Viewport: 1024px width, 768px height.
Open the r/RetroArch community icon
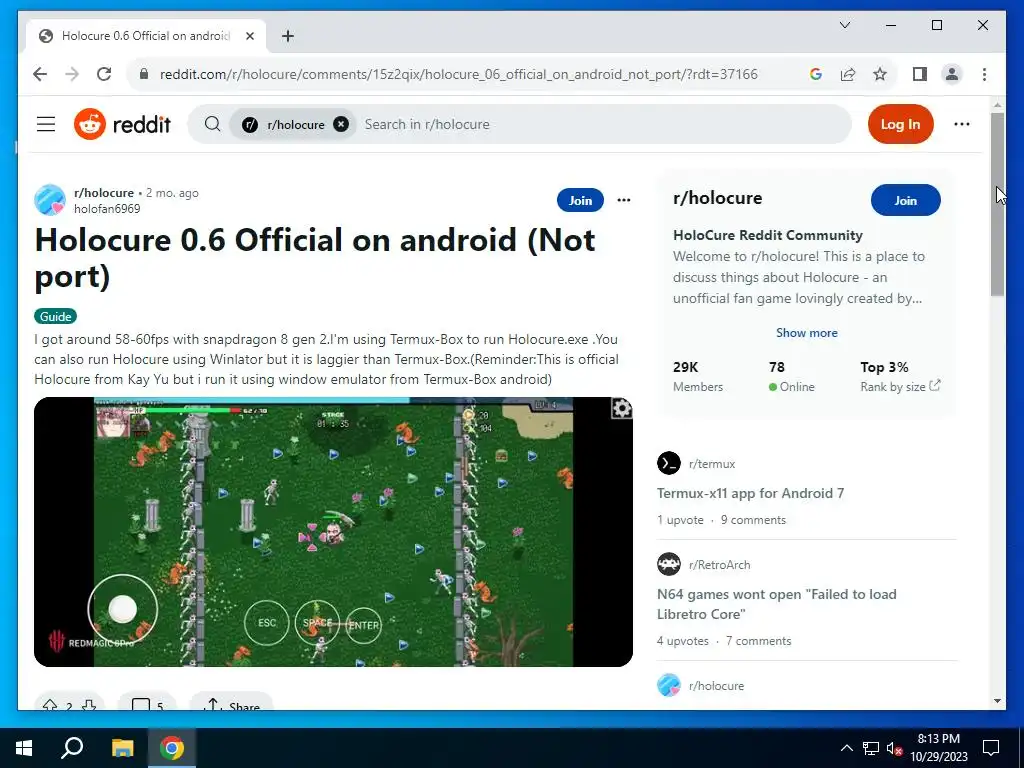coord(669,564)
